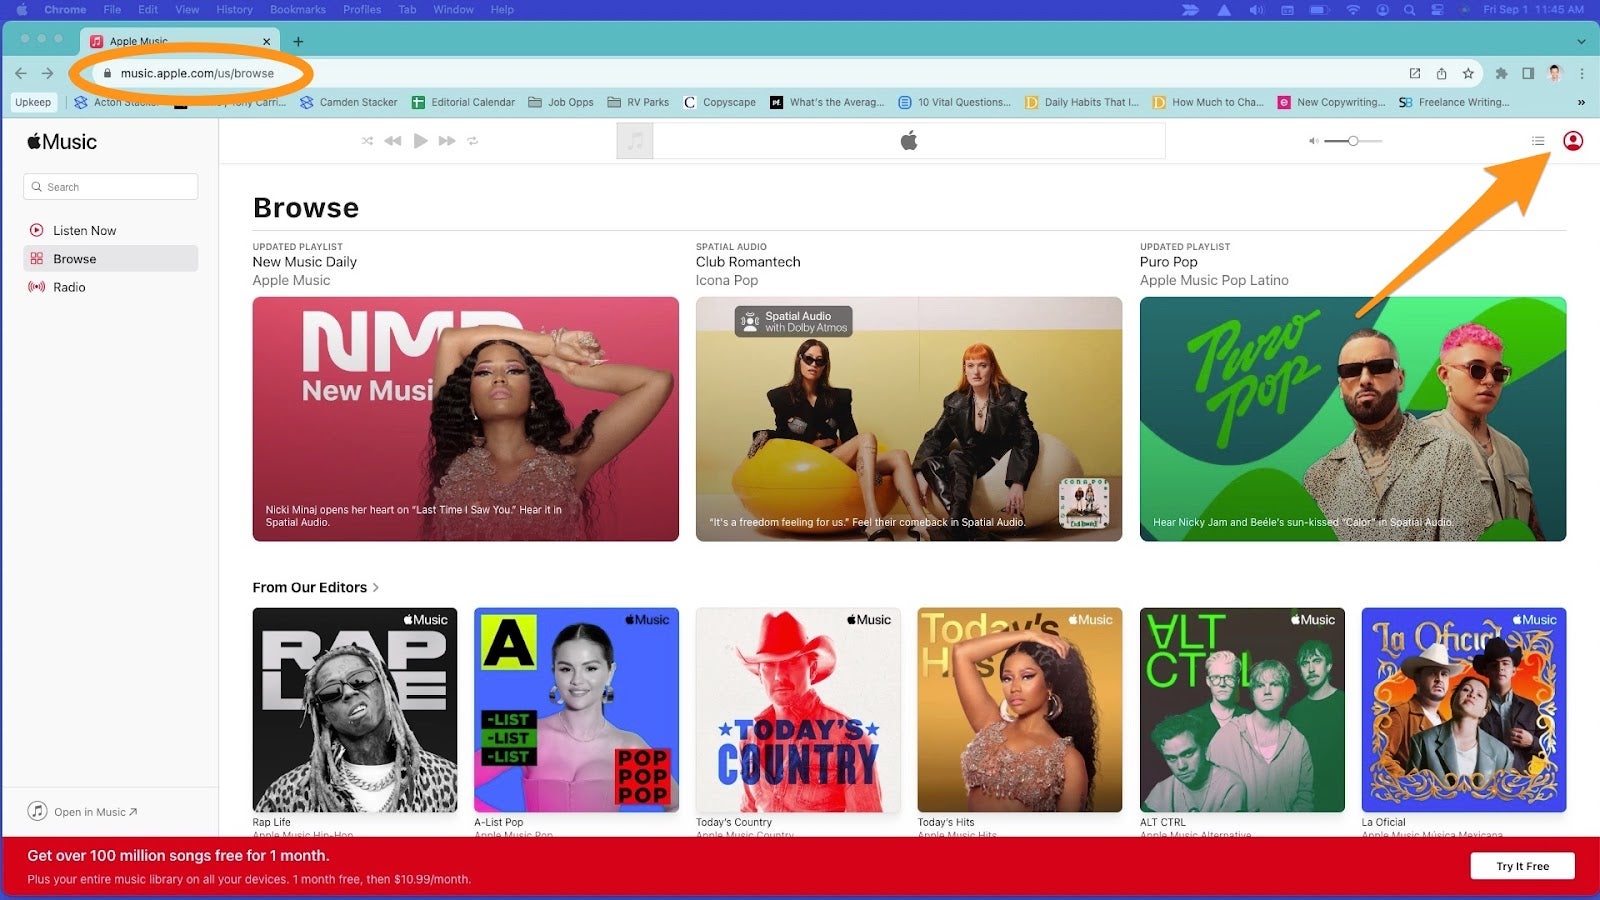Click the Try It Free button
Image resolution: width=1600 pixels, height=900 pixels.
[x=1522, y=866]
